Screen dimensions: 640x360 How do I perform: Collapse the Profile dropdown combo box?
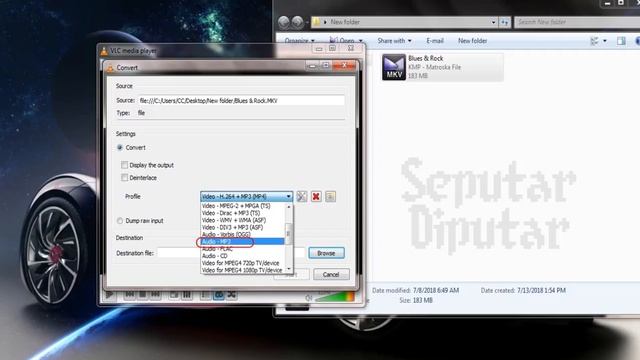(247, 196)
